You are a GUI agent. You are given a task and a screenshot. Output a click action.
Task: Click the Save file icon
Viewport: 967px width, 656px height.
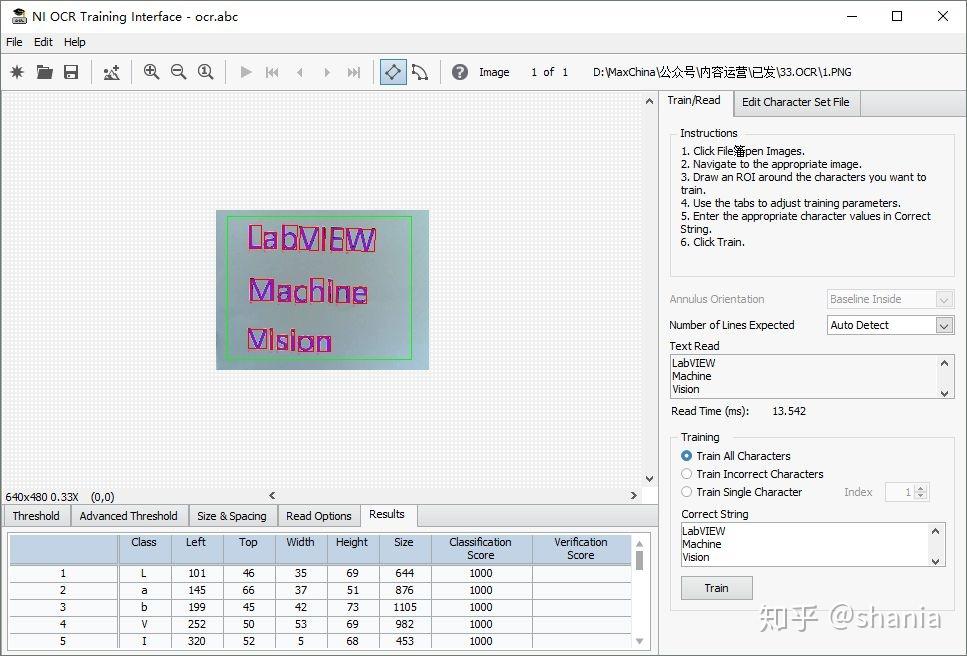point(70,72)
